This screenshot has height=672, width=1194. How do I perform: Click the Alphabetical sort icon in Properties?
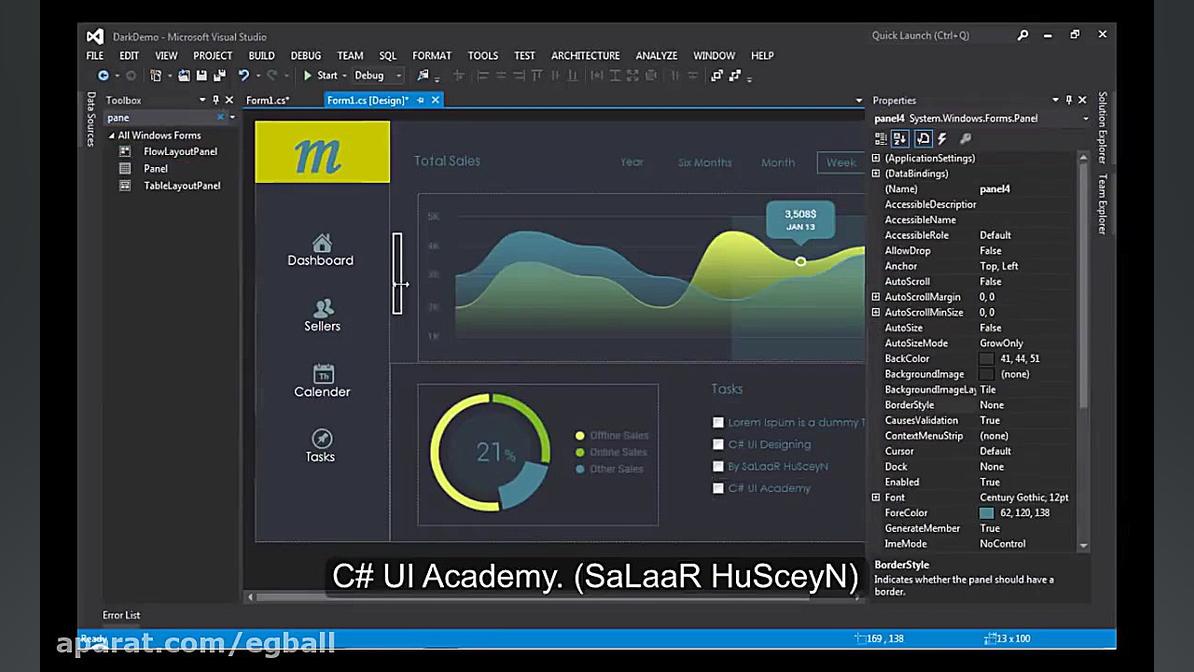coord(900,139)
